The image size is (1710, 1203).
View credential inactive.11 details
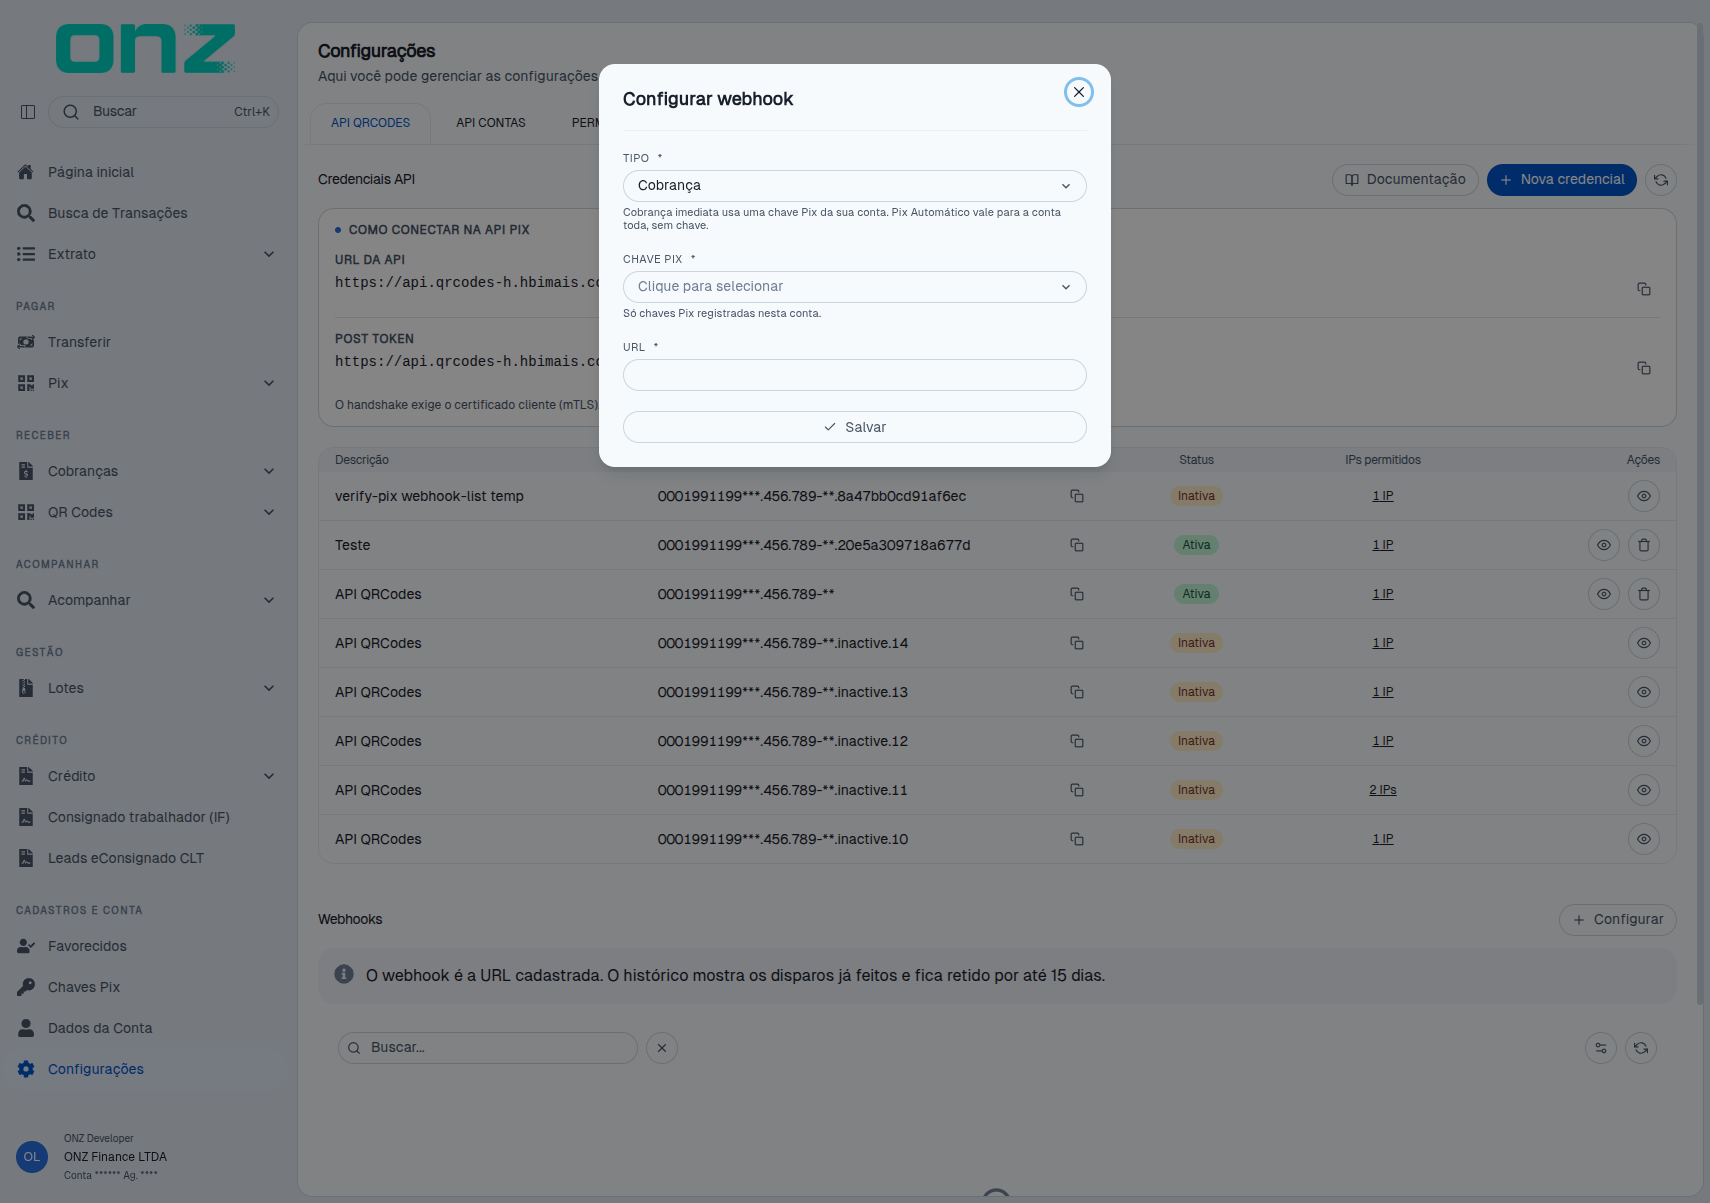click(1644, 790)
